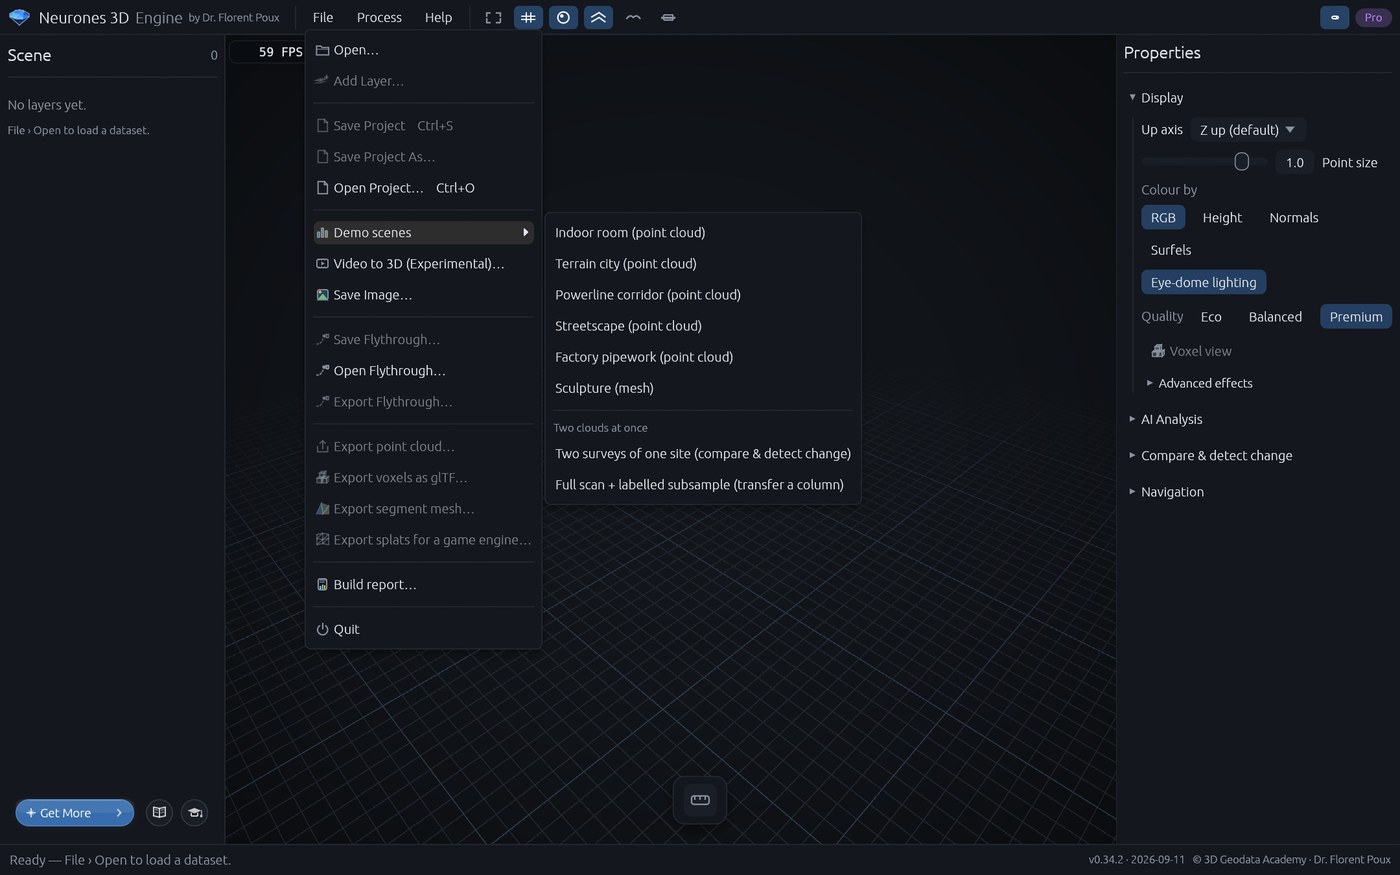Click the Open Flythrough… path icon
The width and height of the screenshot is (1400, 875).
coord(322,371)
